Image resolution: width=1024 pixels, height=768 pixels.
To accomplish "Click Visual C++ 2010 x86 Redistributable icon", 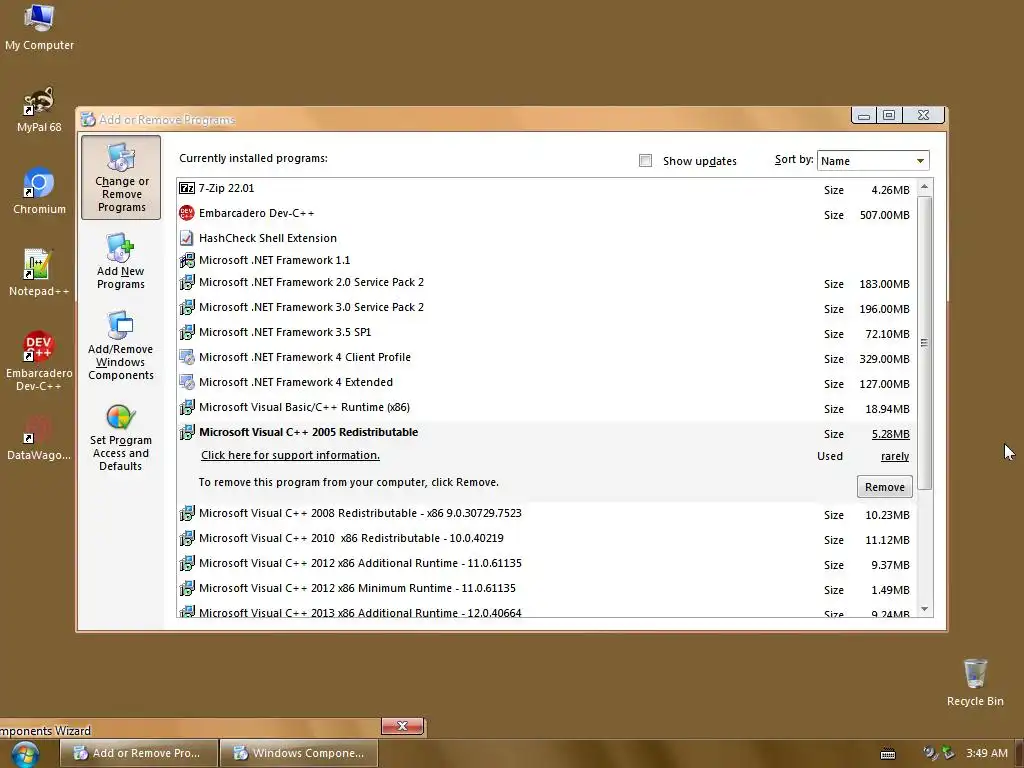I will click(187, 538).
